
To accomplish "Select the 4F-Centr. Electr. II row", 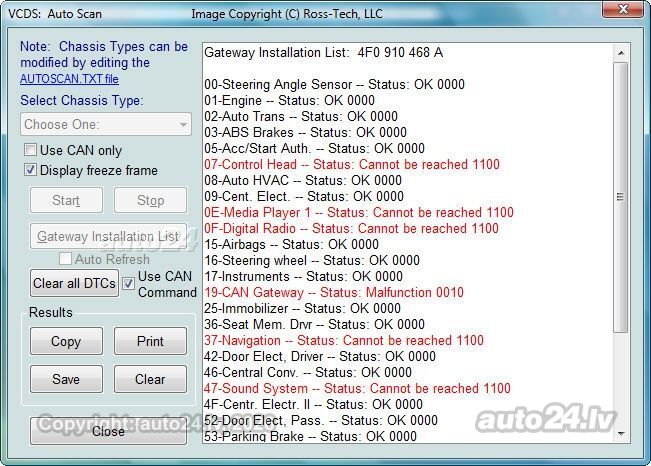I will click(313, 404).
